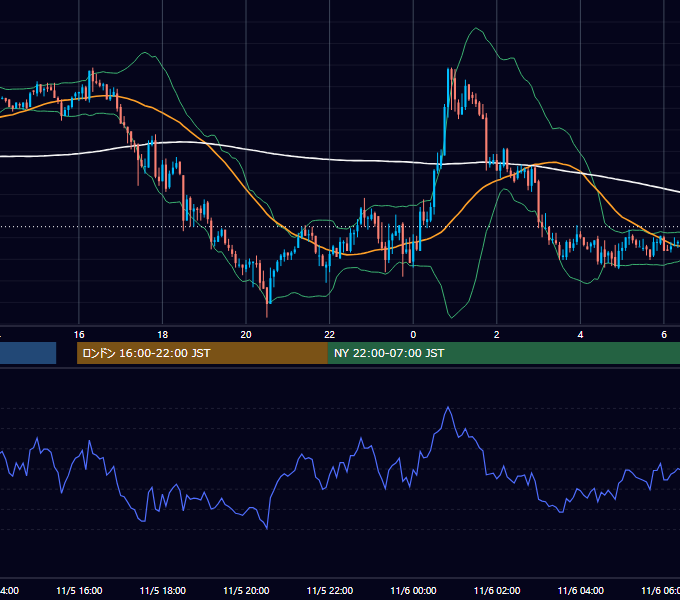Click the lowest trough of the blue oscillator line
The width and height of the screenshot is (680, 600).
click(267, 528)
